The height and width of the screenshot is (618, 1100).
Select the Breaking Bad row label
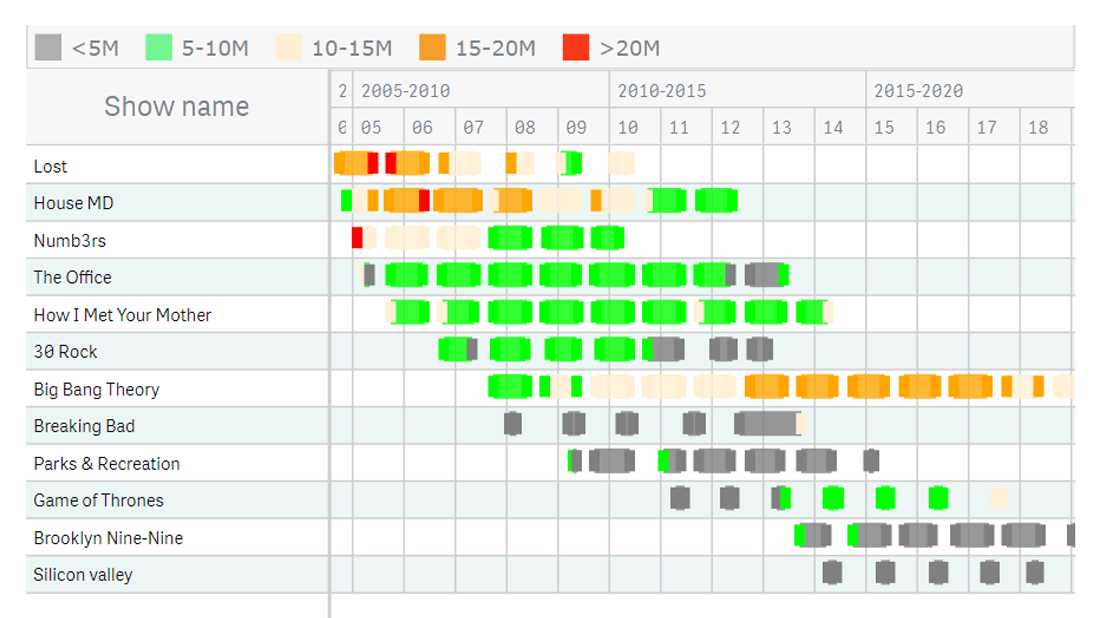[x=84, y=426]
